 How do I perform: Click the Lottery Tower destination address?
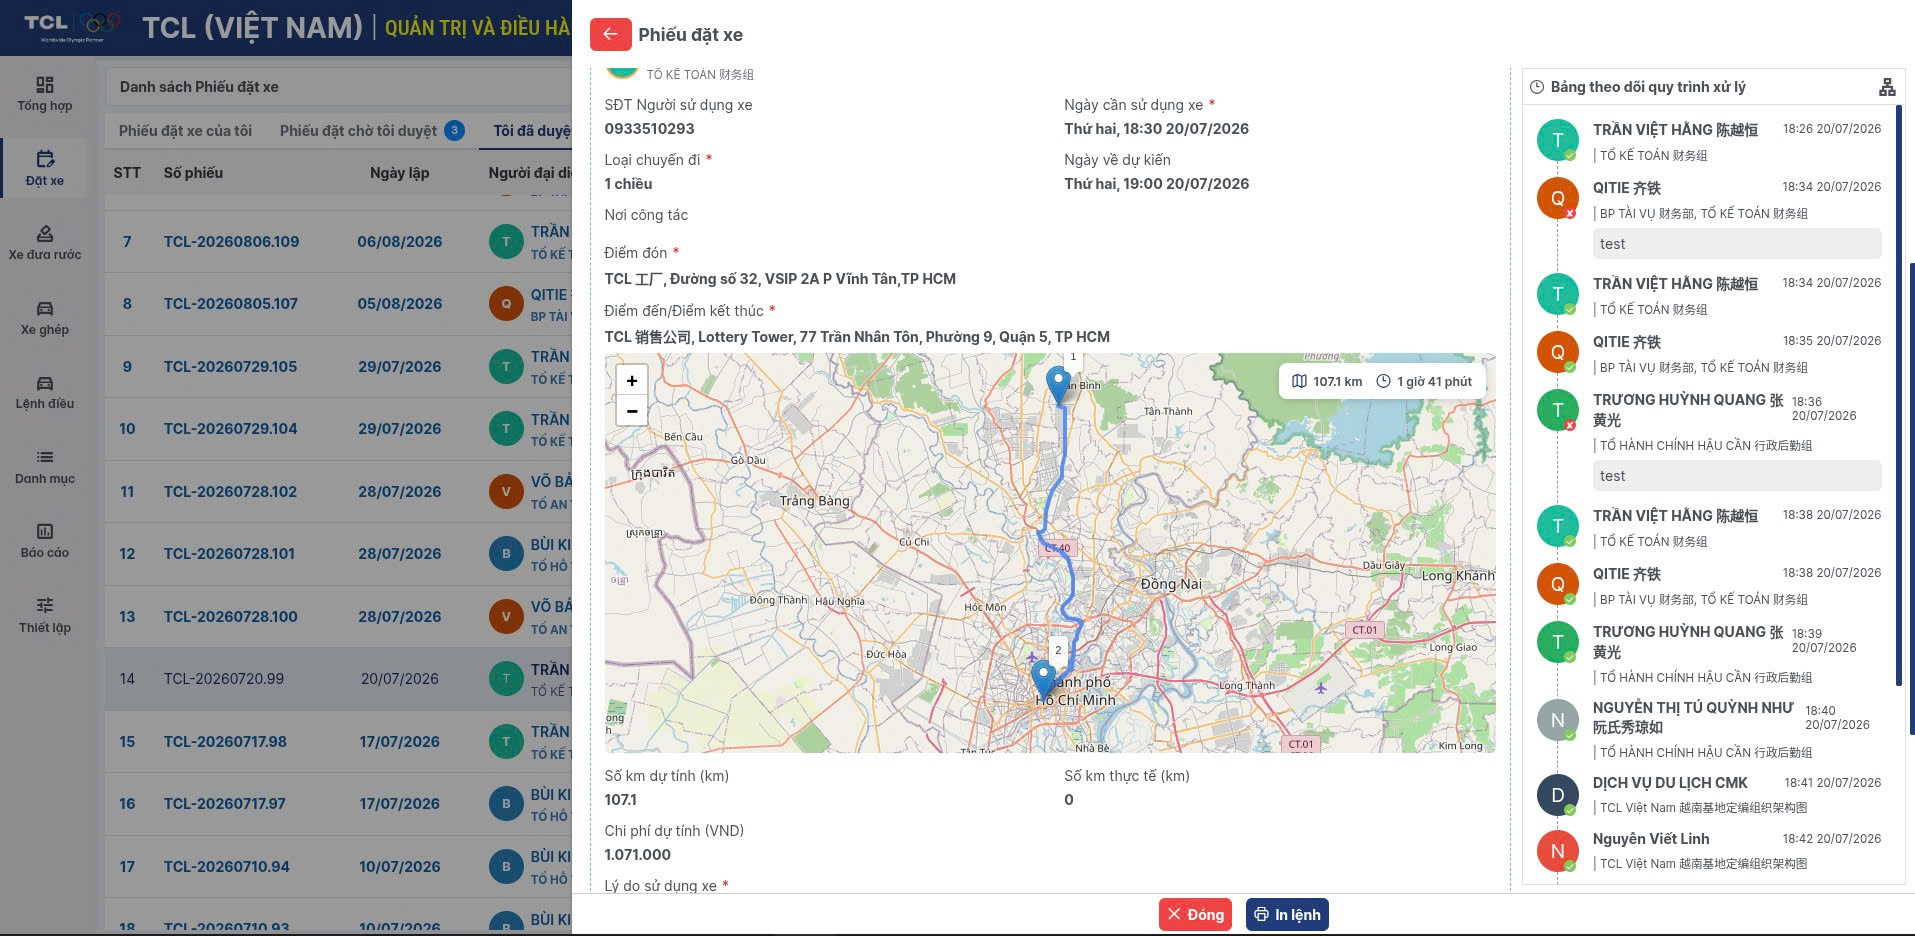click(x=857, y=337)
